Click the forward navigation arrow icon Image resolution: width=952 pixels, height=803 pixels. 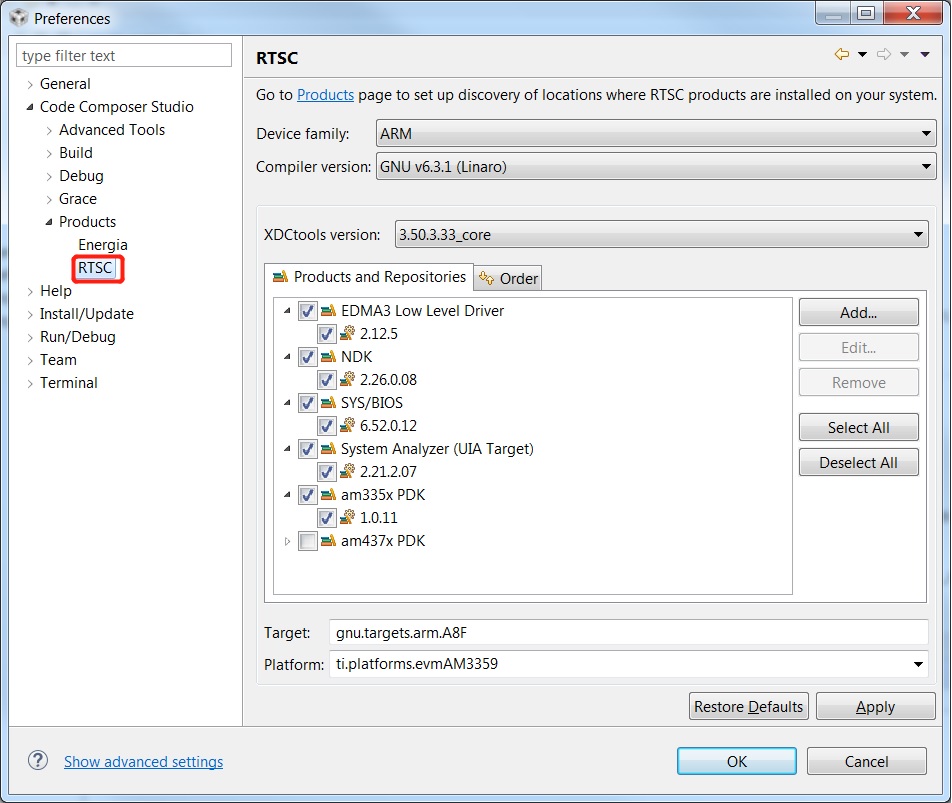point(884,54)
